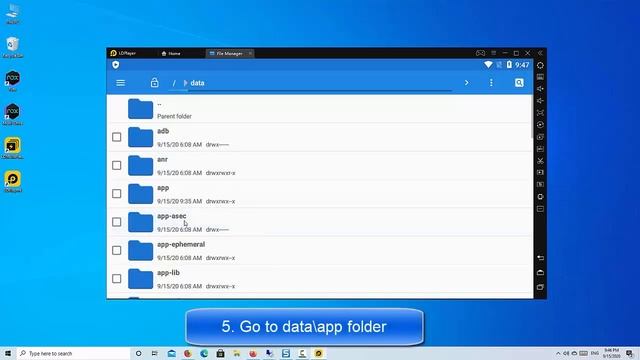The image size is (640, 360).
Task: Open Task View on taskbar
Action: click(x=155, y=353)
